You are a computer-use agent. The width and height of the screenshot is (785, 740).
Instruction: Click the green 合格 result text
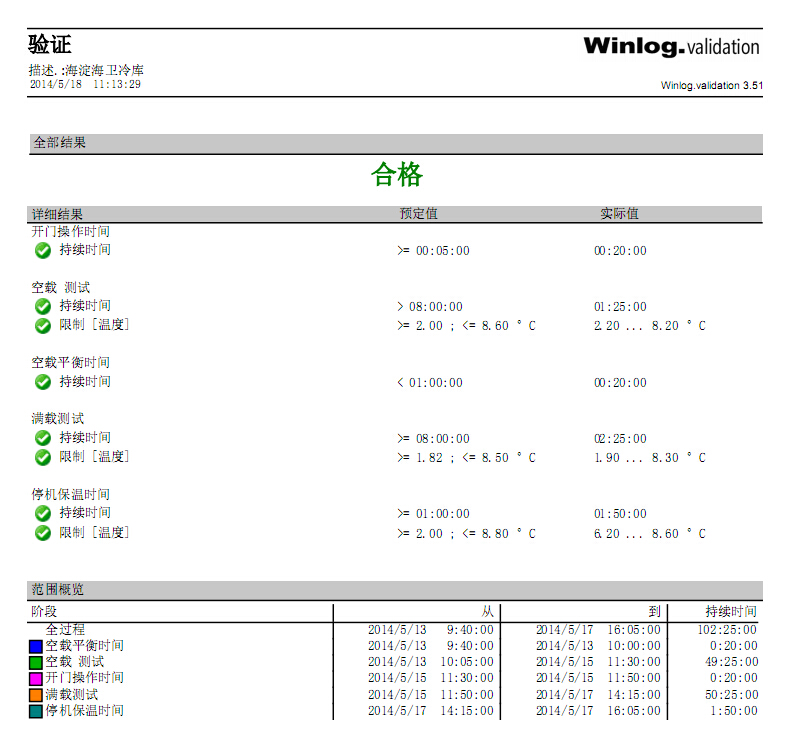click(x=397, y=175)
